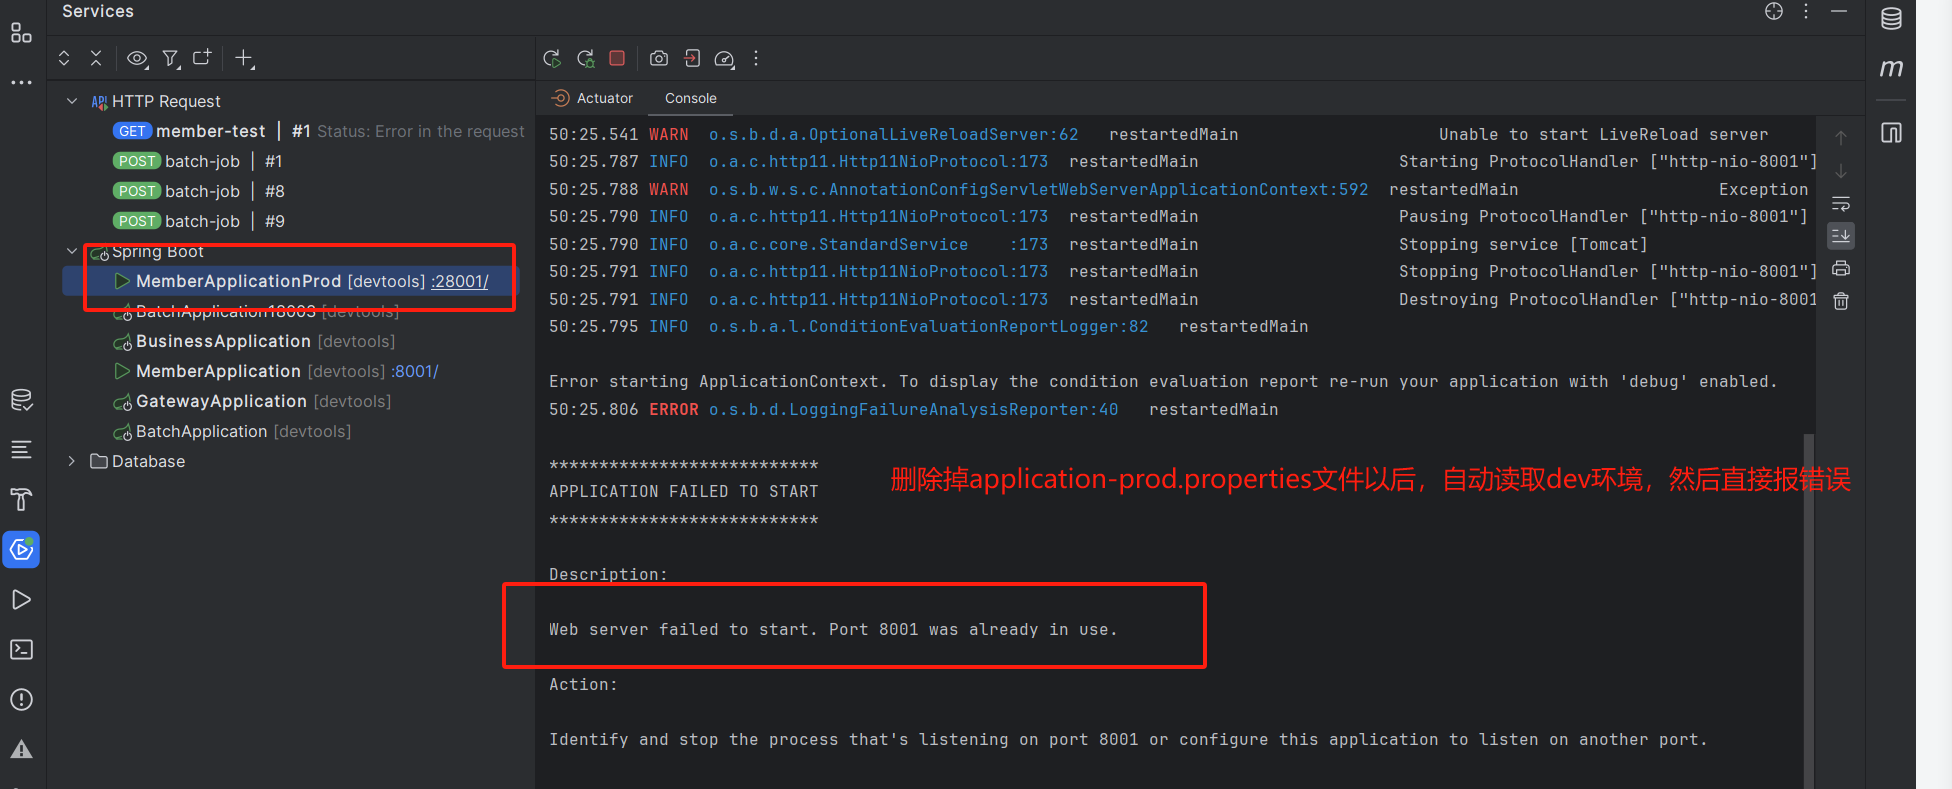Viewport: 1952px width, 789px height.
Task: Switch to the Console tab
Action: pyautogui.click(x=690, y=98)
